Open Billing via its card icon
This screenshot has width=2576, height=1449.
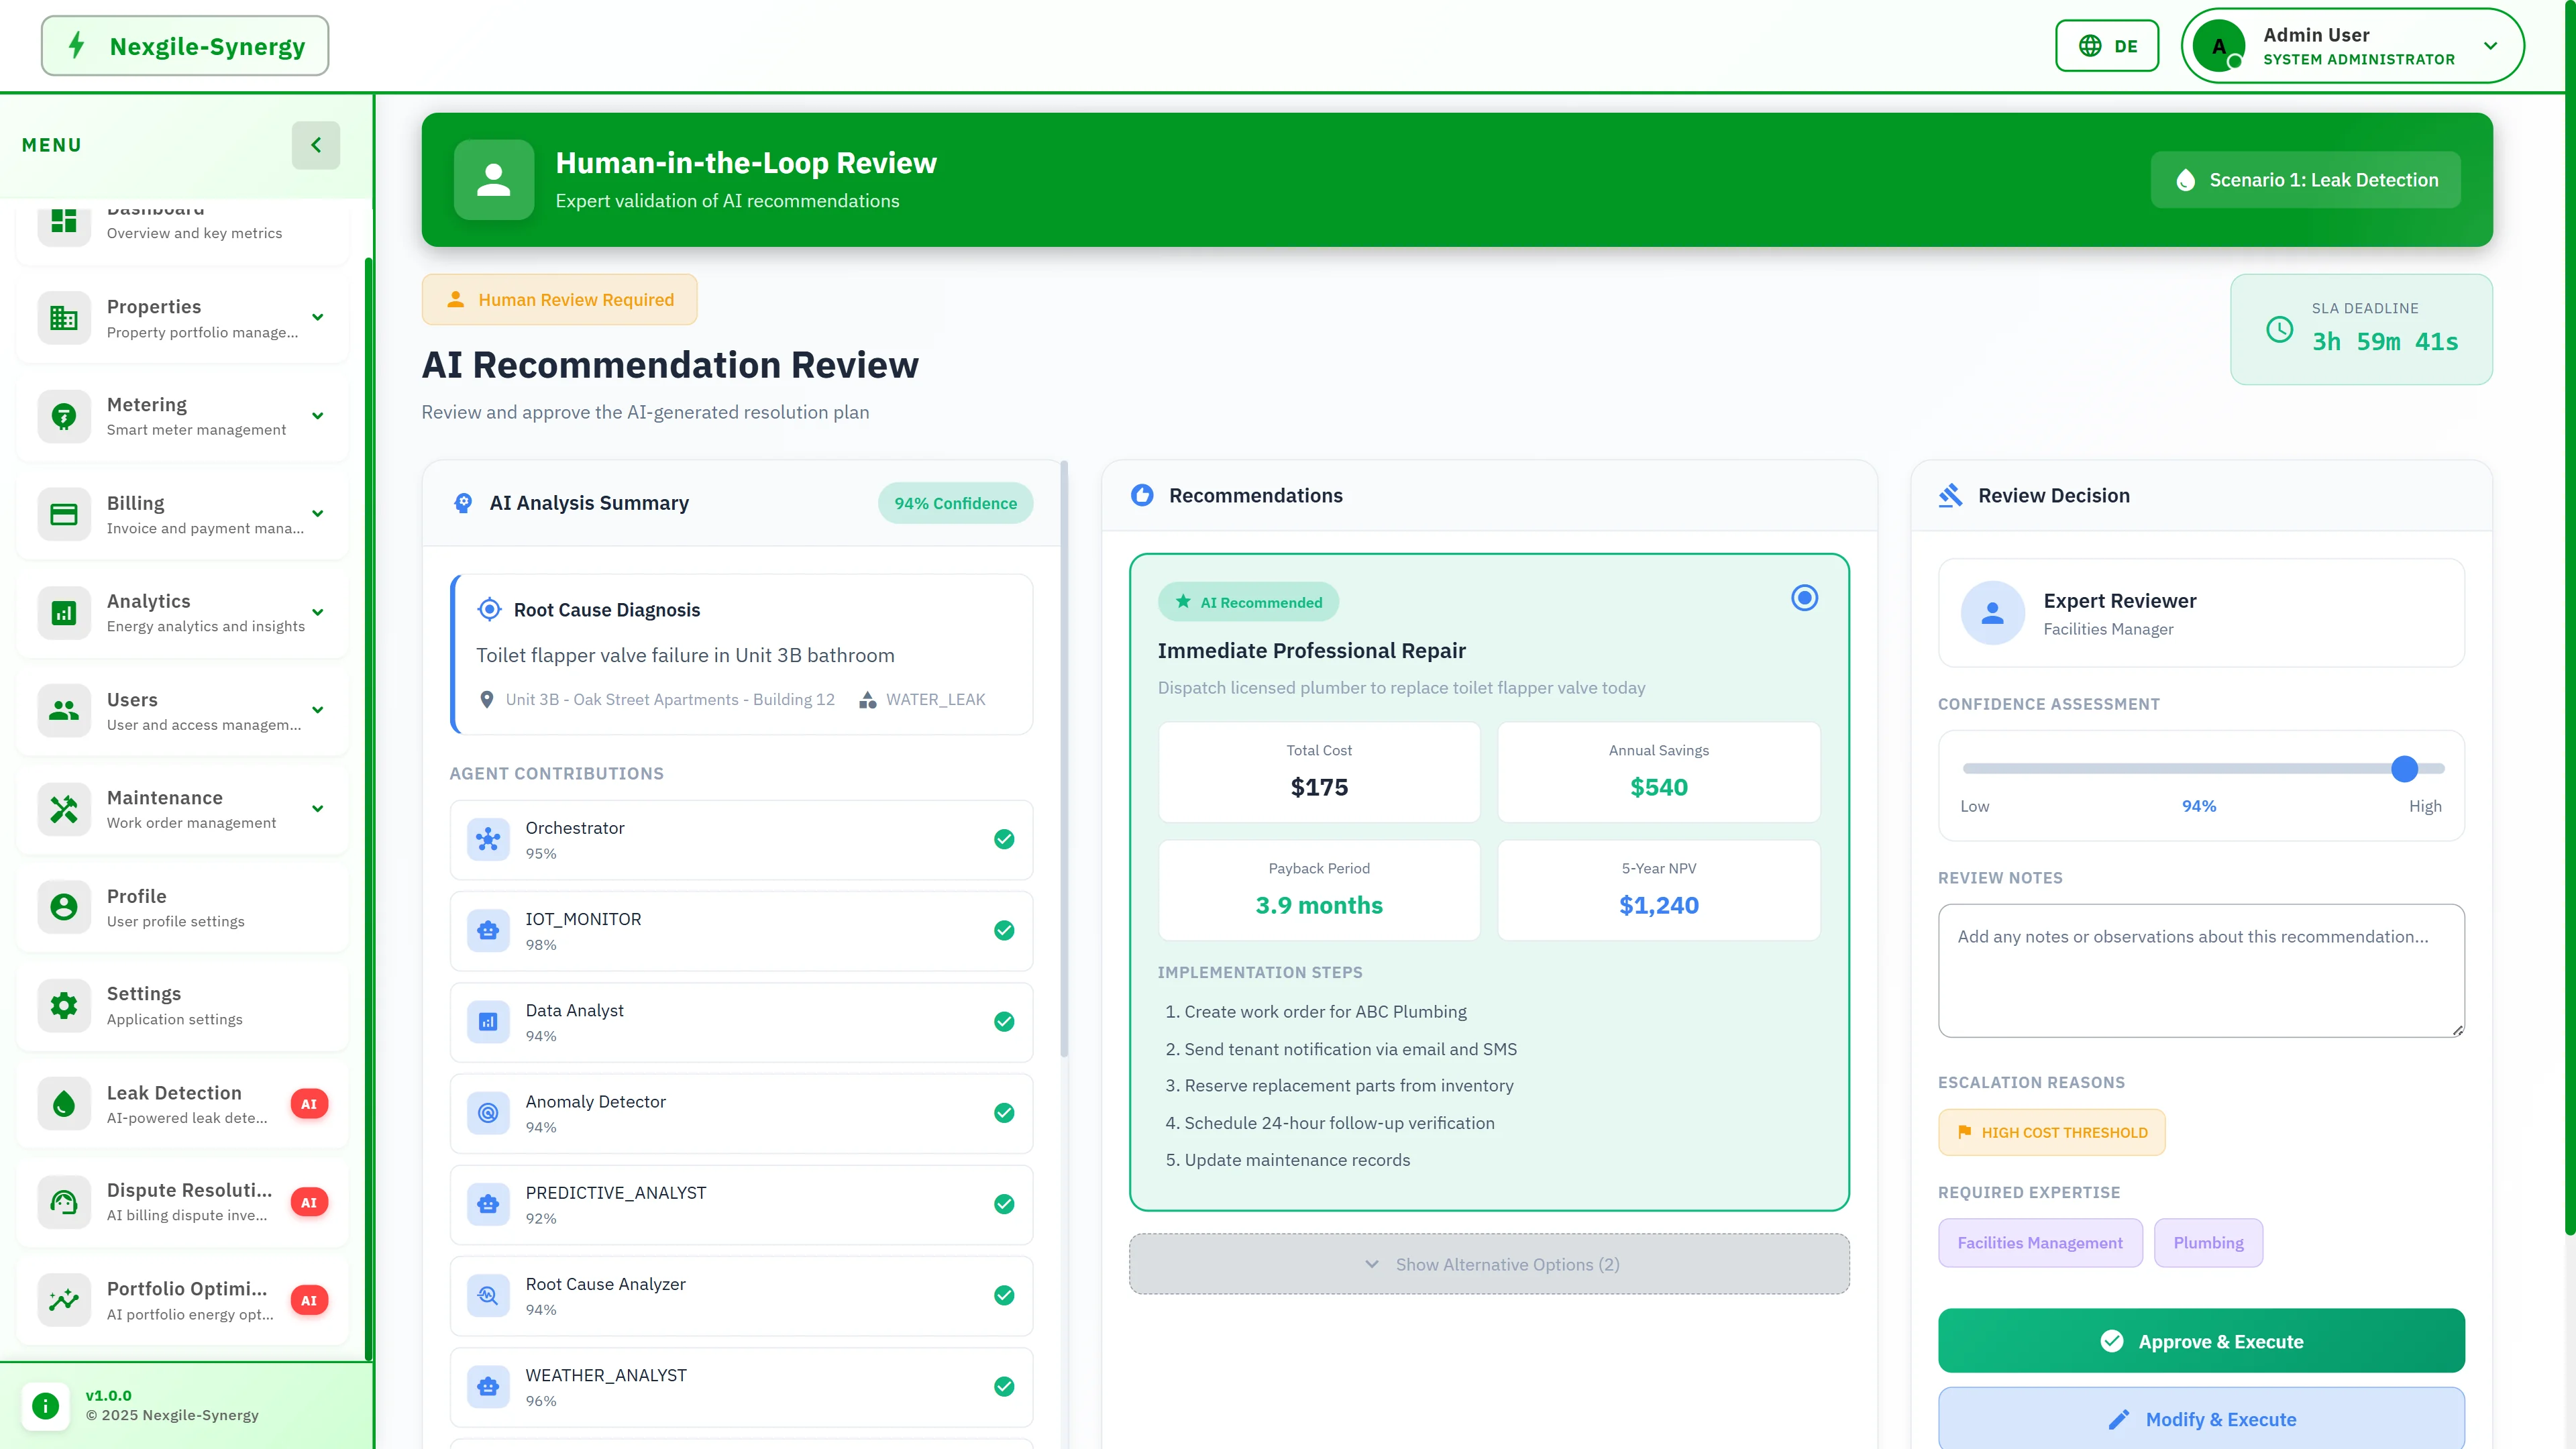63,513
